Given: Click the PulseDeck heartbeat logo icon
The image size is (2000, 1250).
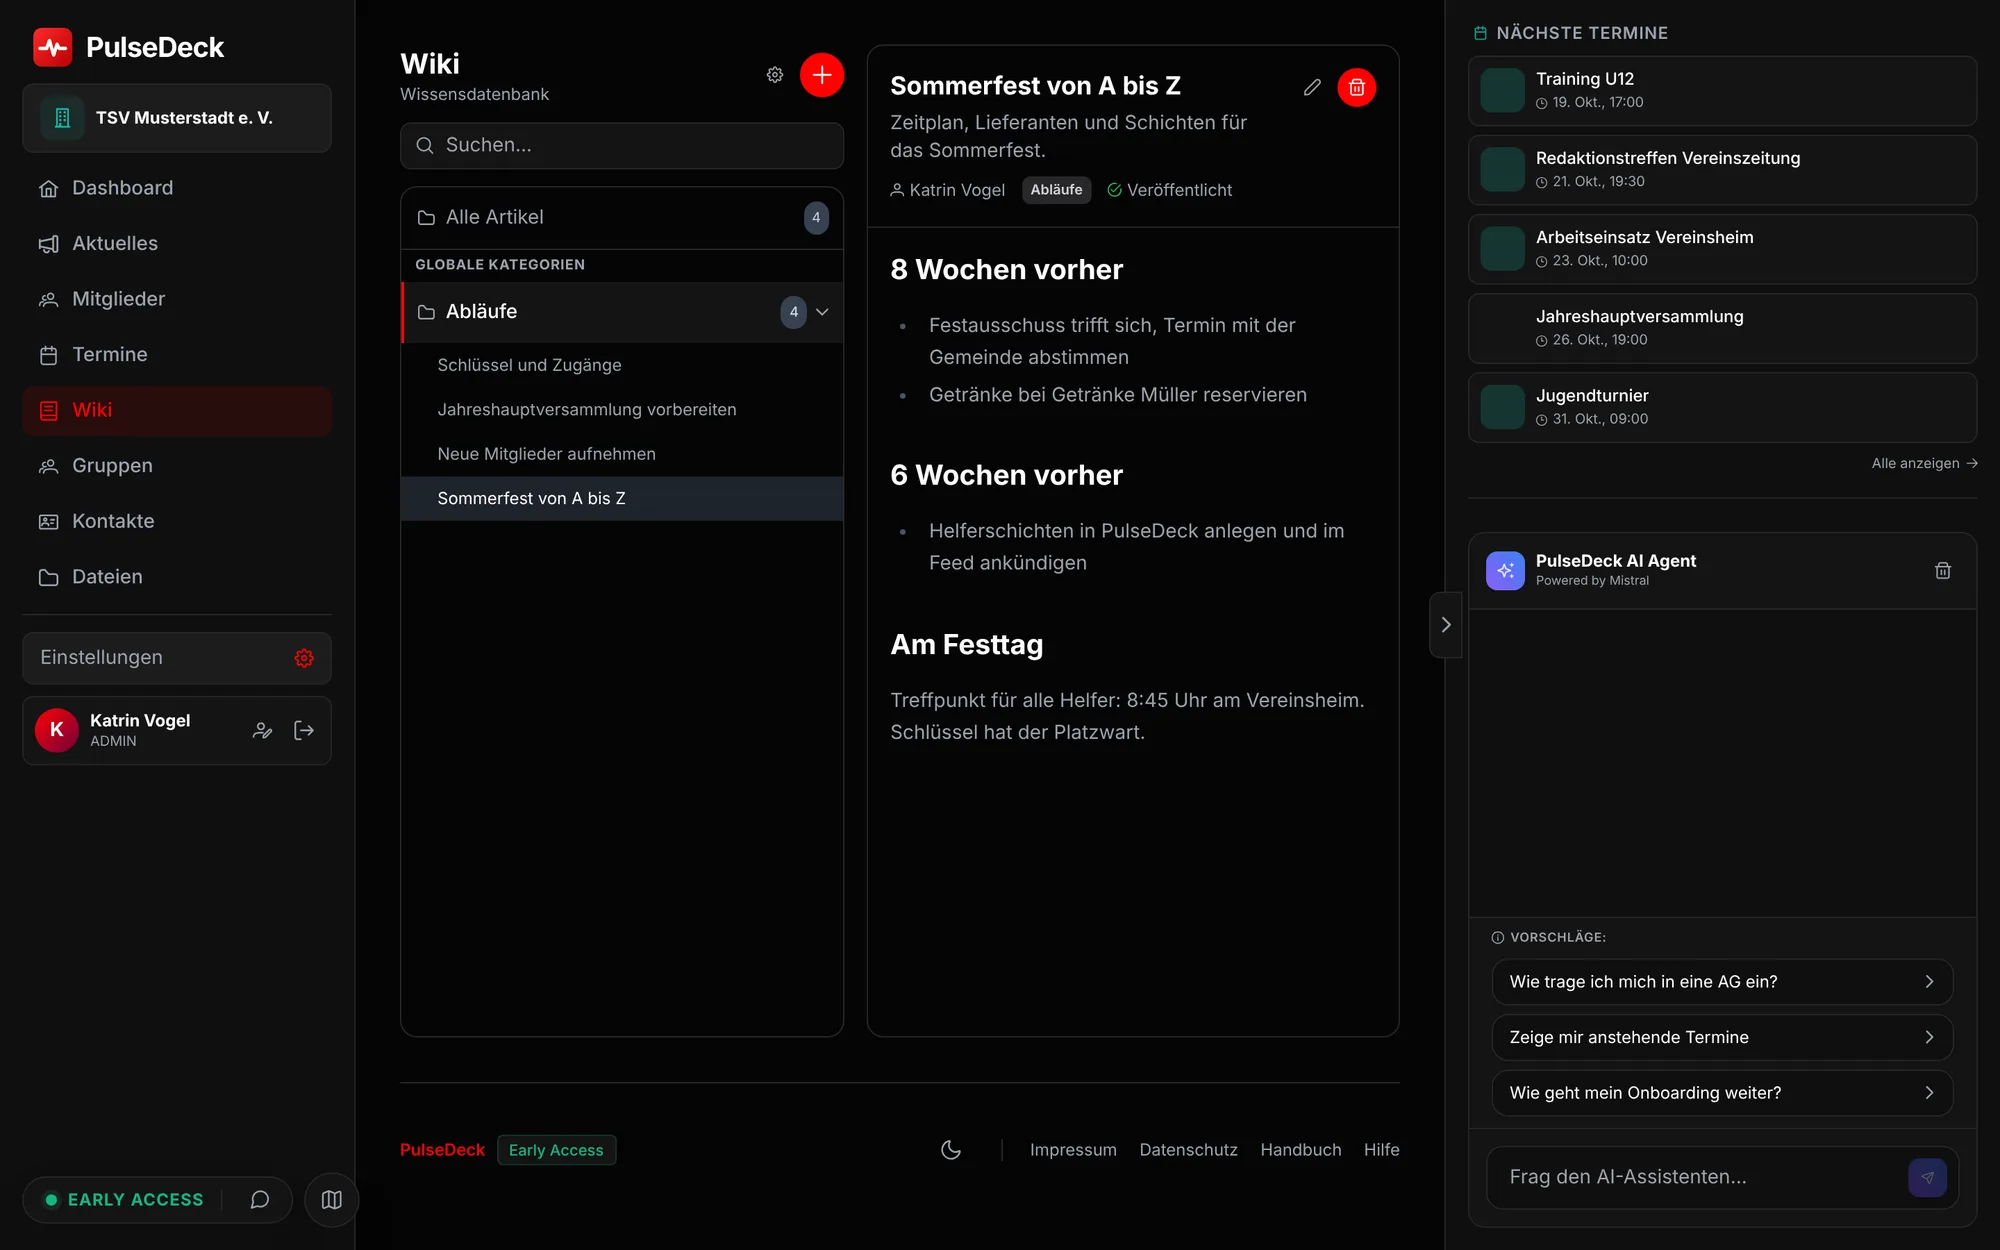Looking at the screenshot, I should tap(52, 47).
